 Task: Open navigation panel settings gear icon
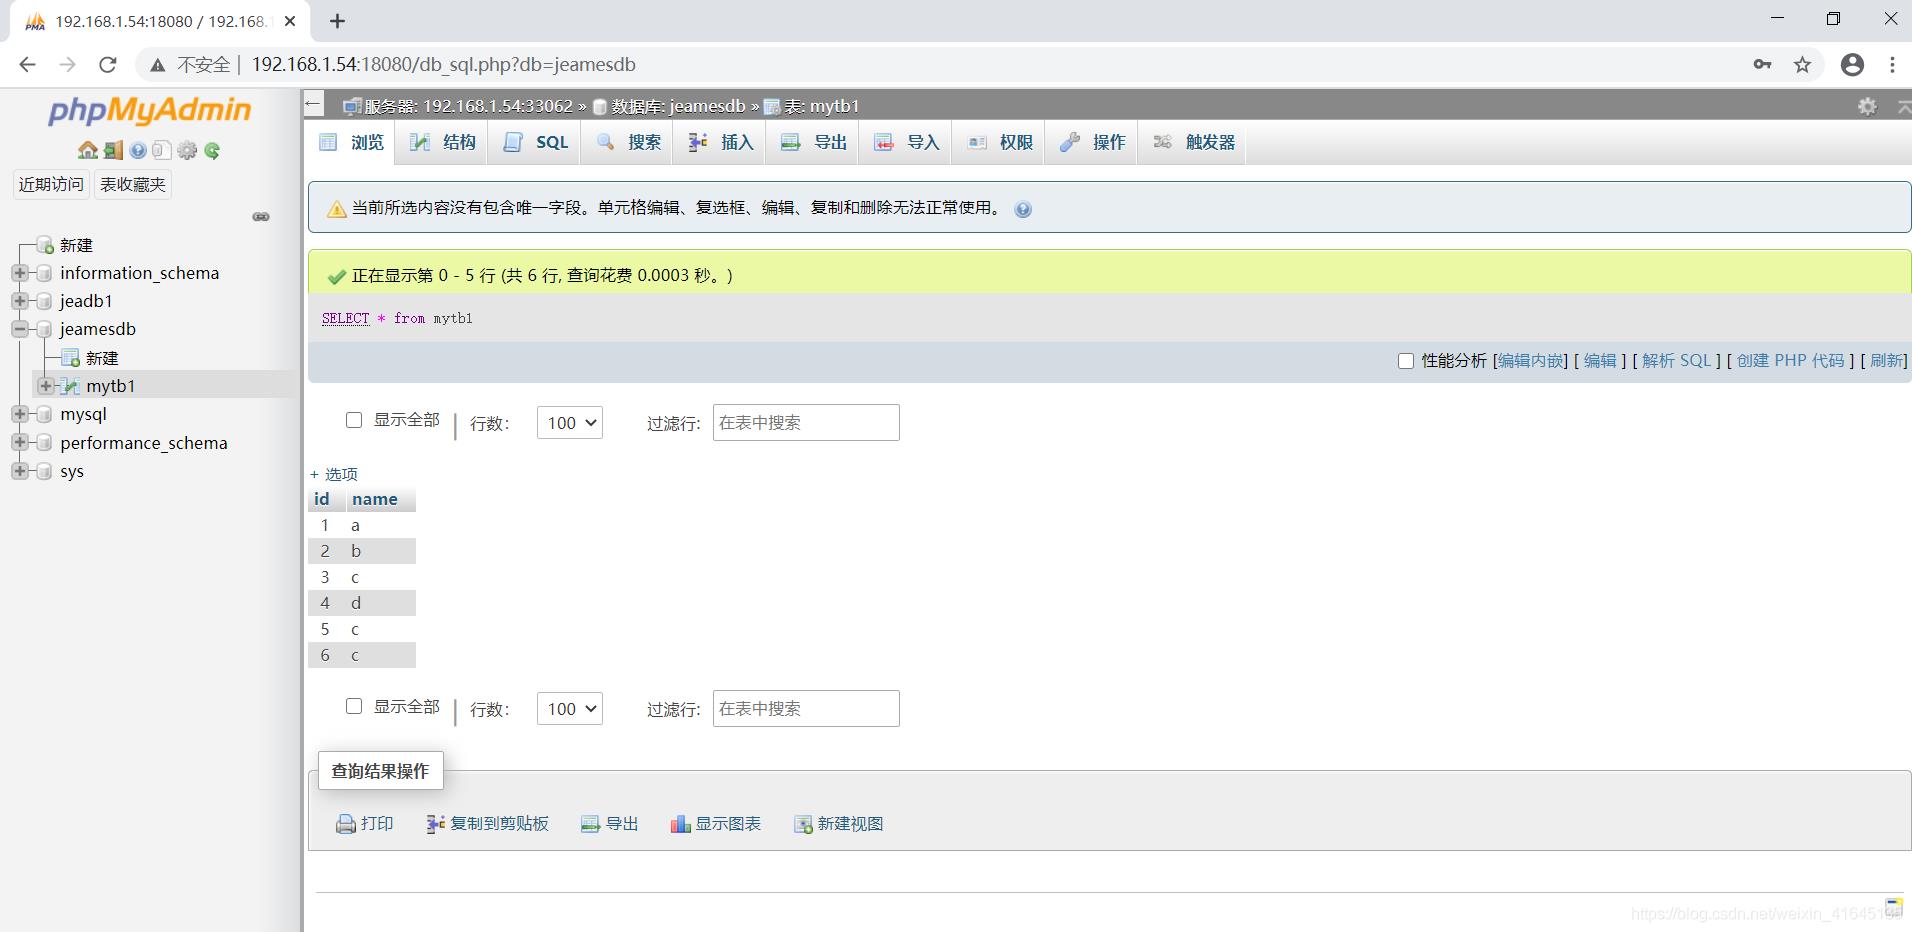pos(187,150)
